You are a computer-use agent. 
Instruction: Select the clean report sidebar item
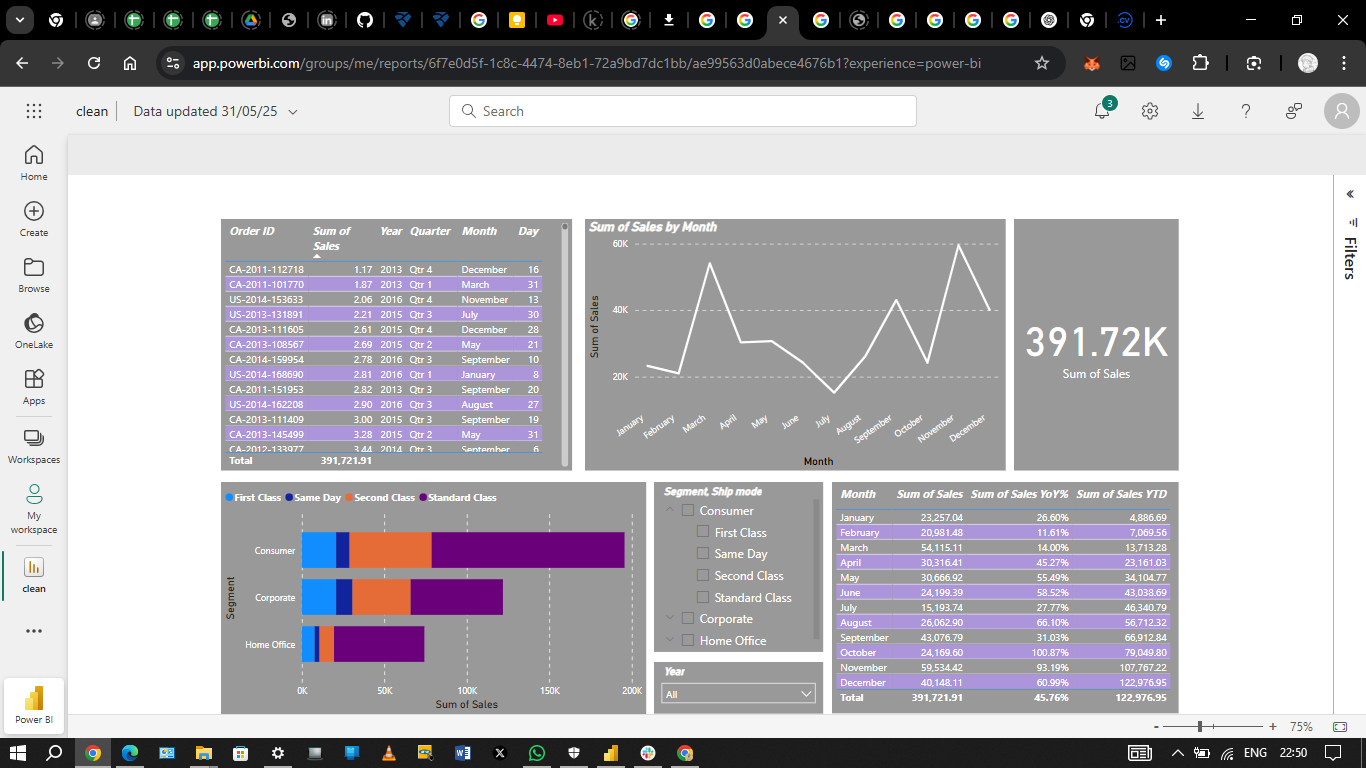(x=34, y=575)
